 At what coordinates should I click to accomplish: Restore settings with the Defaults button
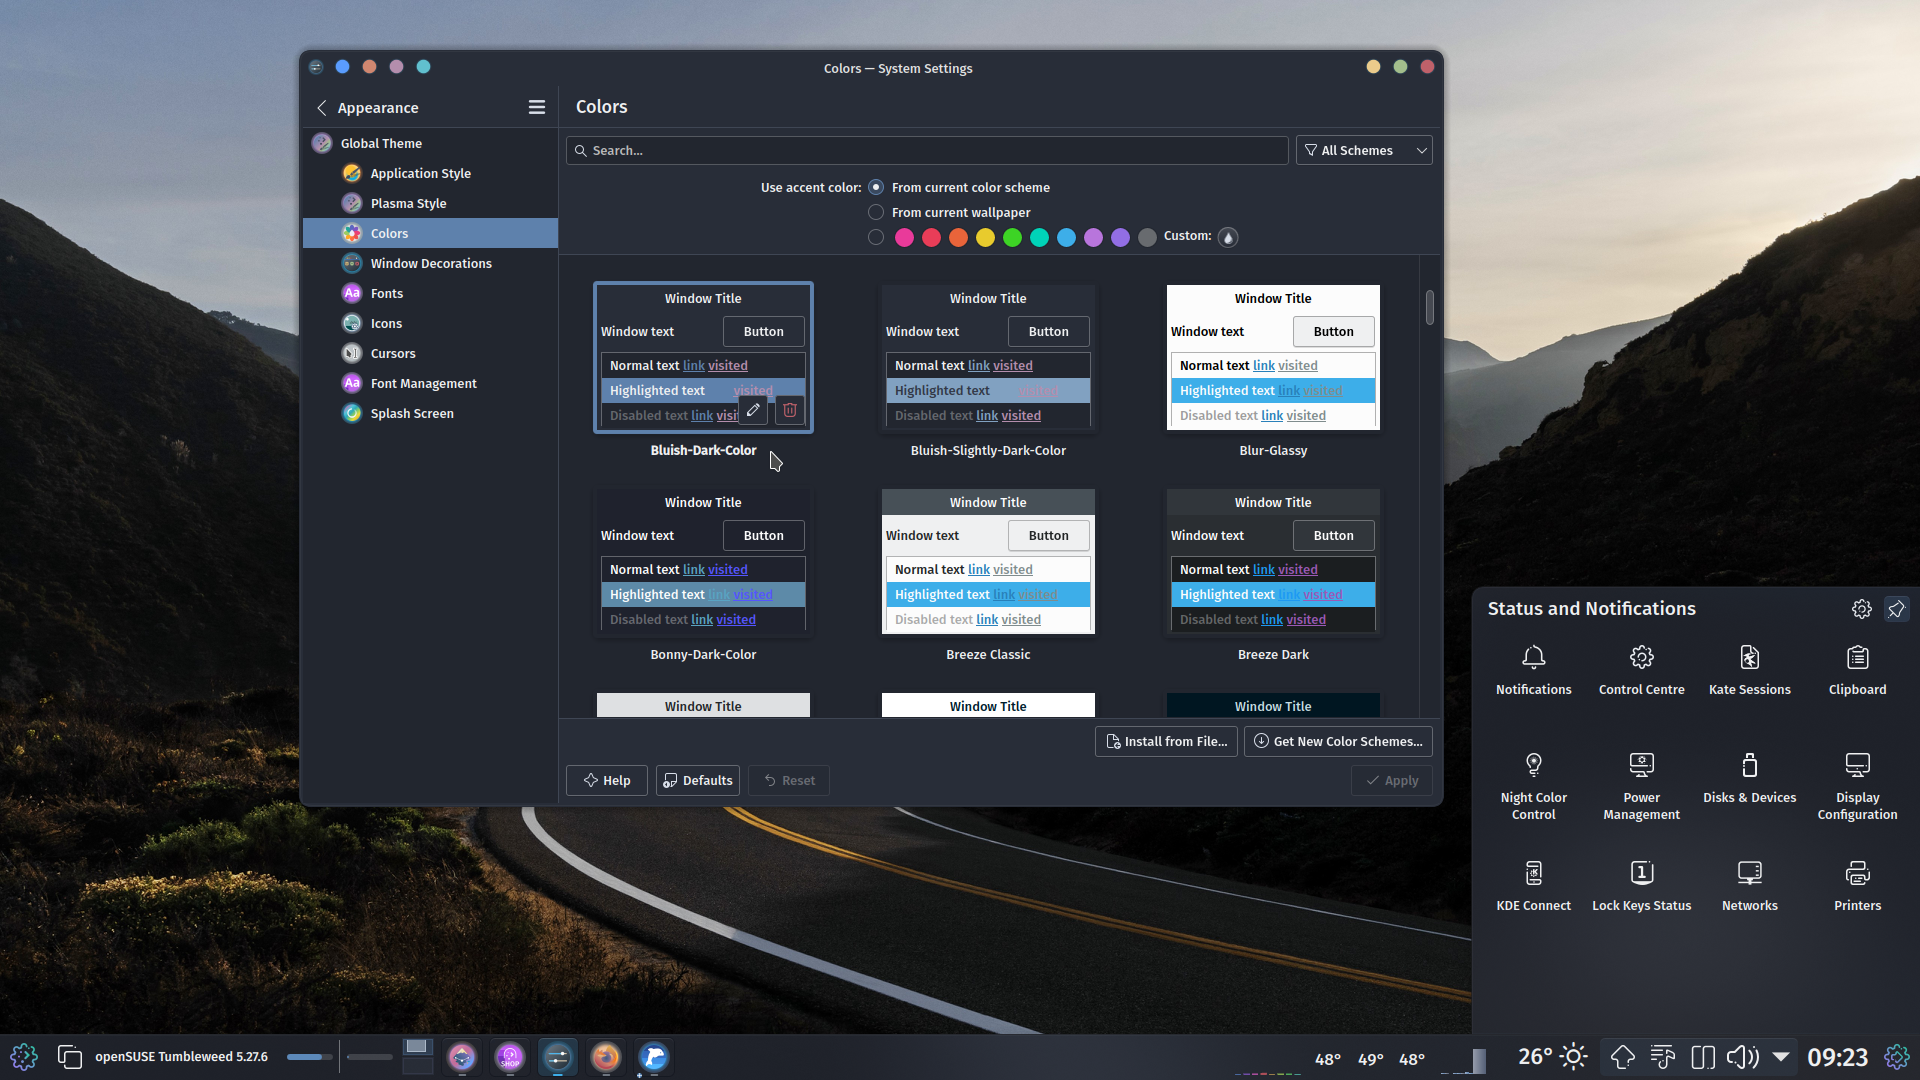pyautogui.click(x=697, y=780)
